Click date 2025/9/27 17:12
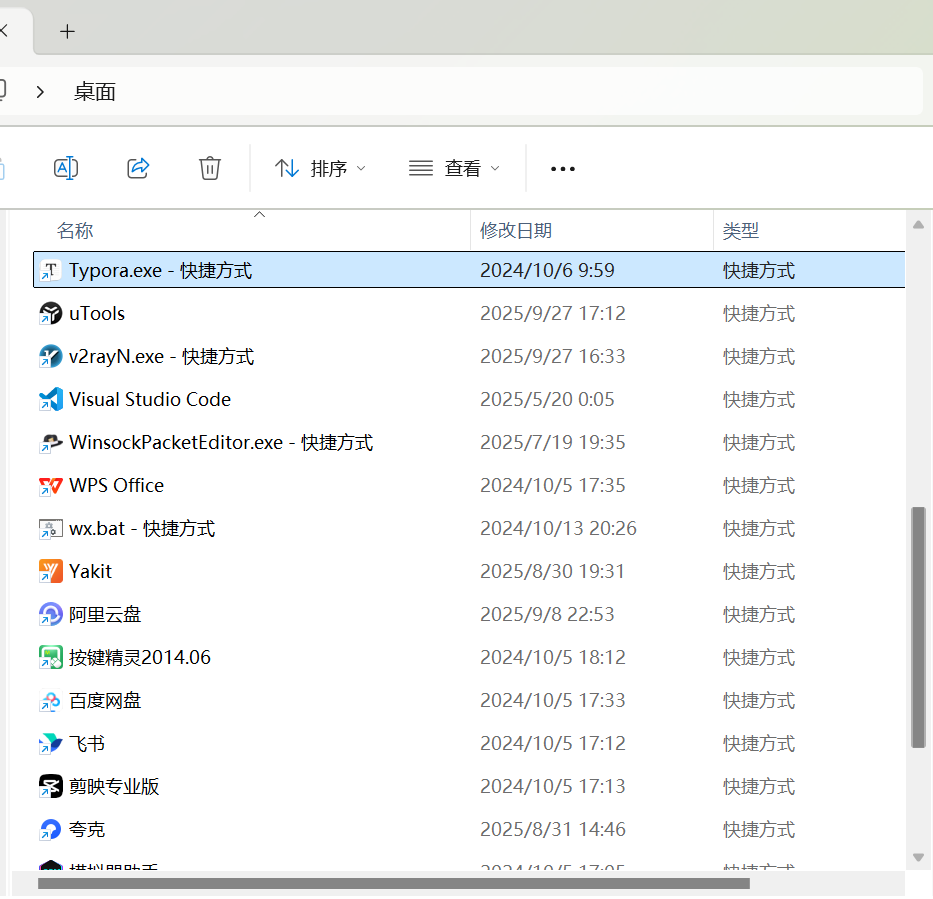This screenshot has height=899, width=933. coord(553,314)
